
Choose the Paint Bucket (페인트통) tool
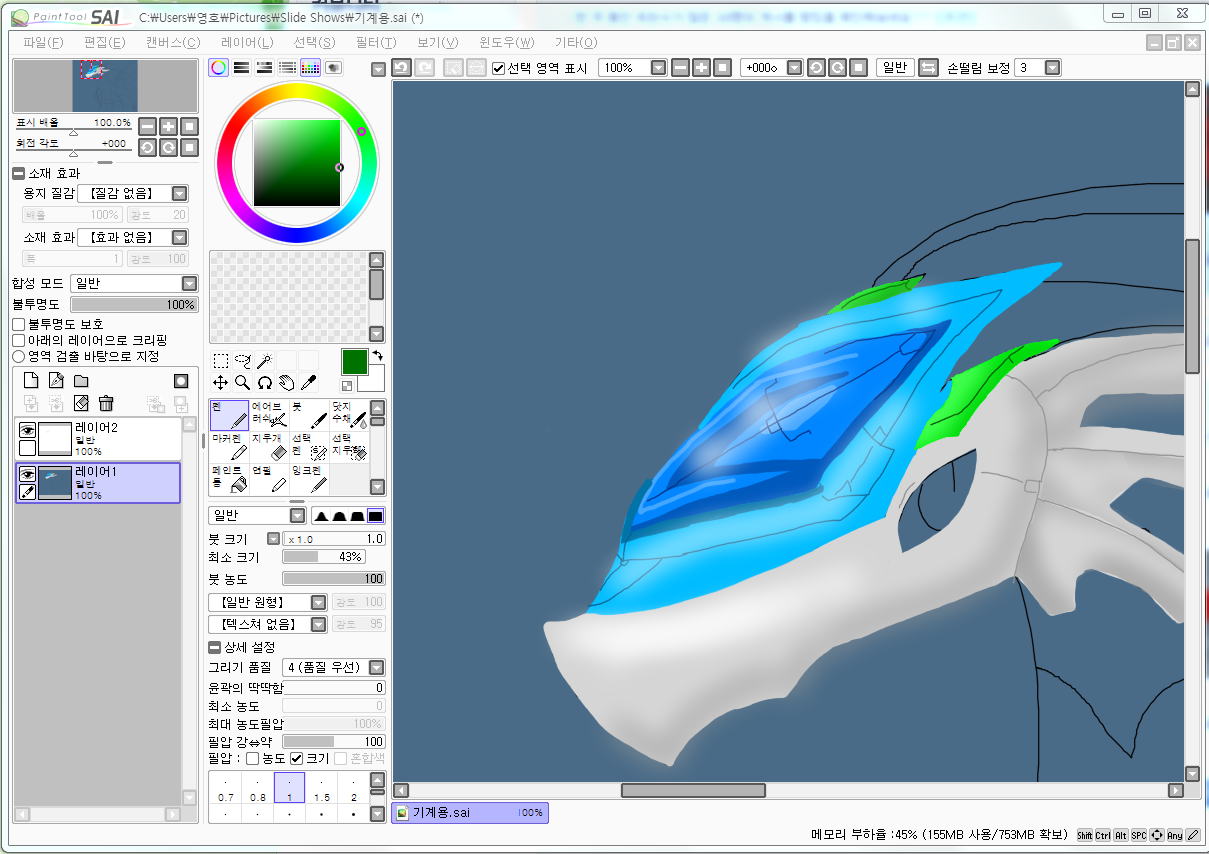[x=229, y=478]
